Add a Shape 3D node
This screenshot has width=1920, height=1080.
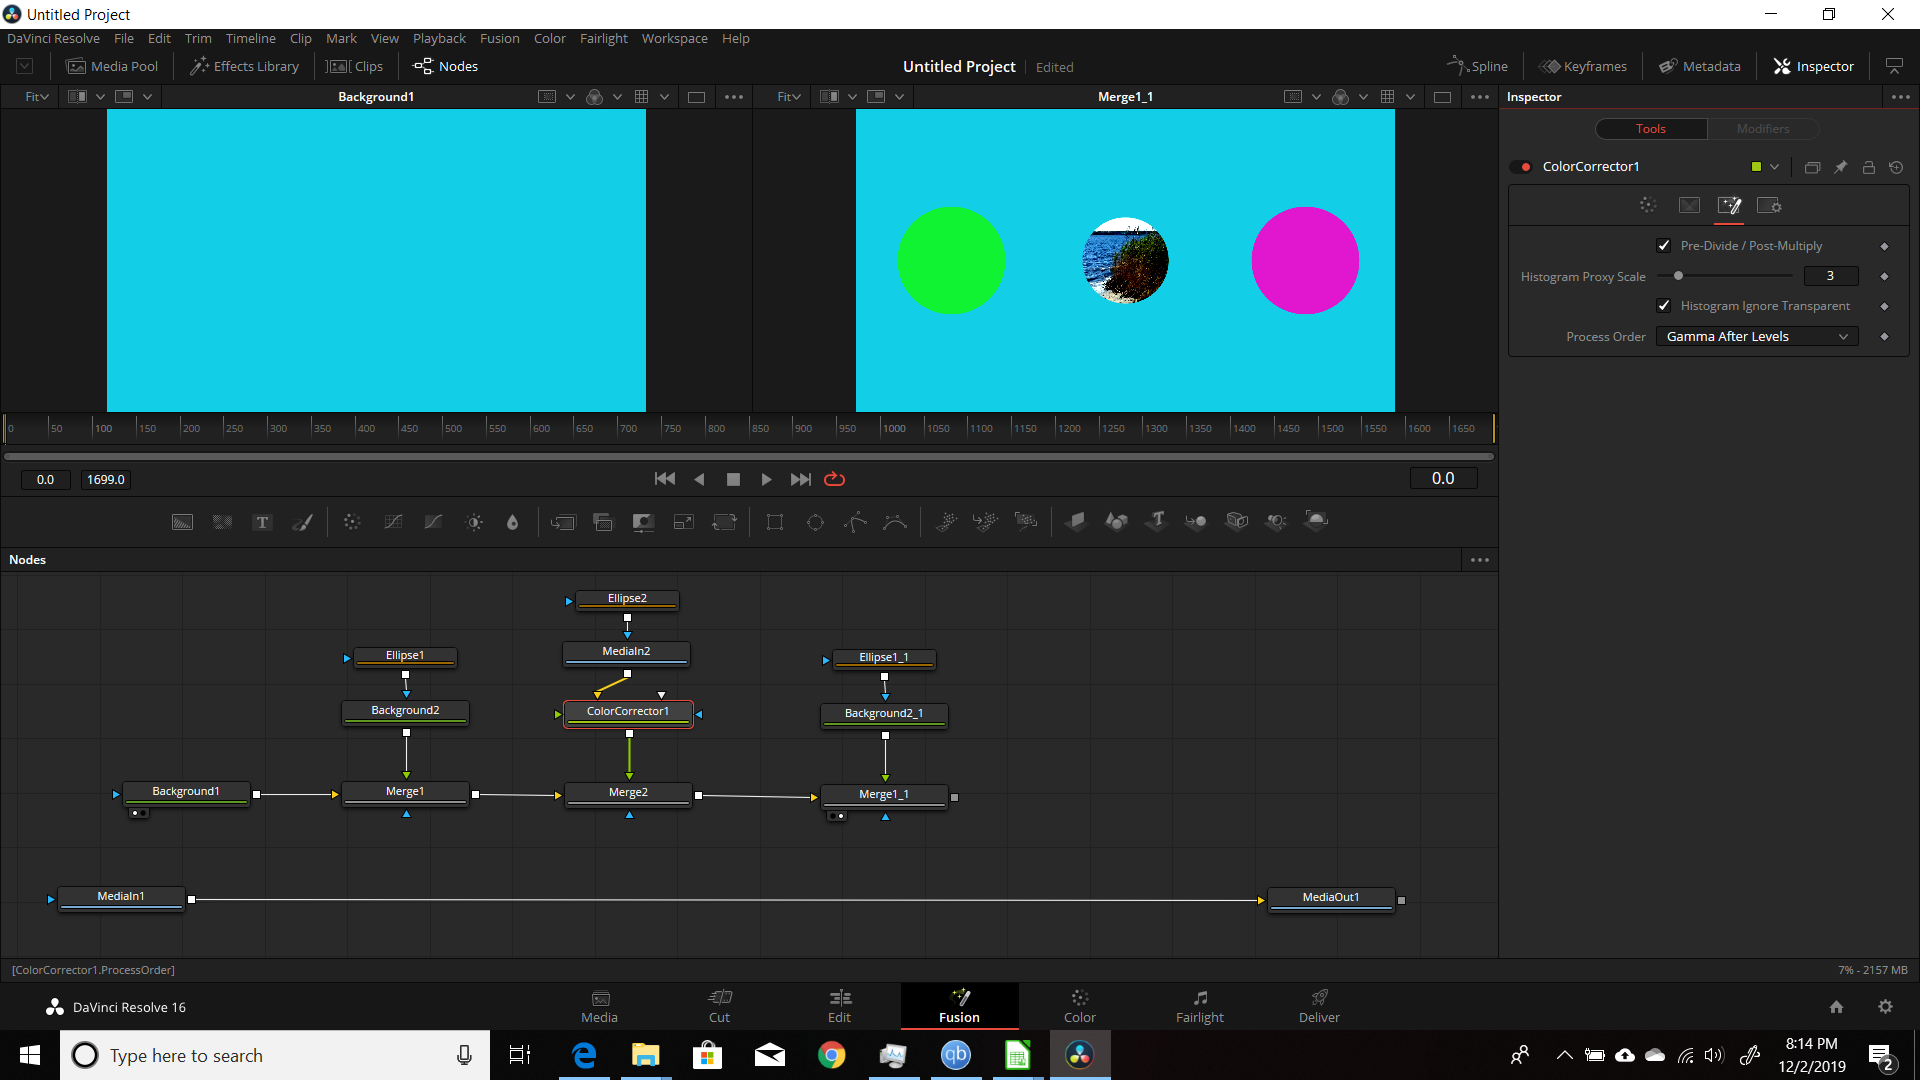point(1116,521)
